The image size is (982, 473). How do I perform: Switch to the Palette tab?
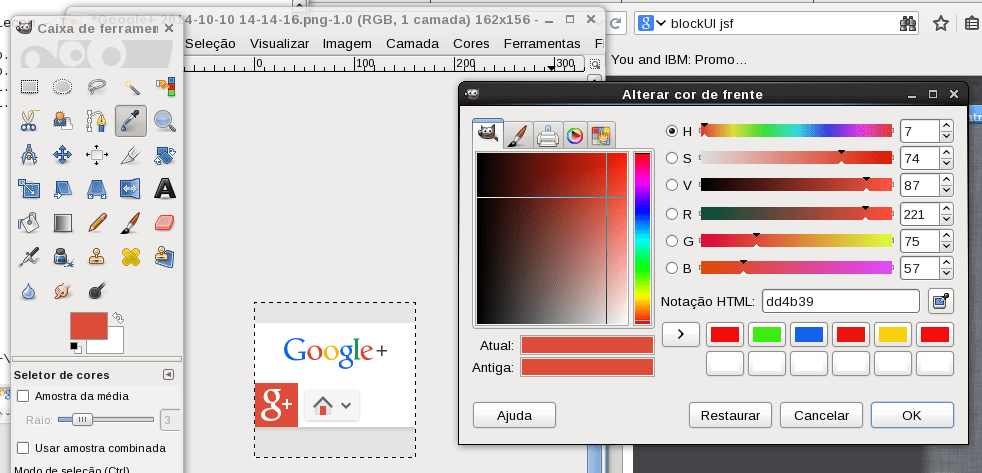tap(601, 135)
